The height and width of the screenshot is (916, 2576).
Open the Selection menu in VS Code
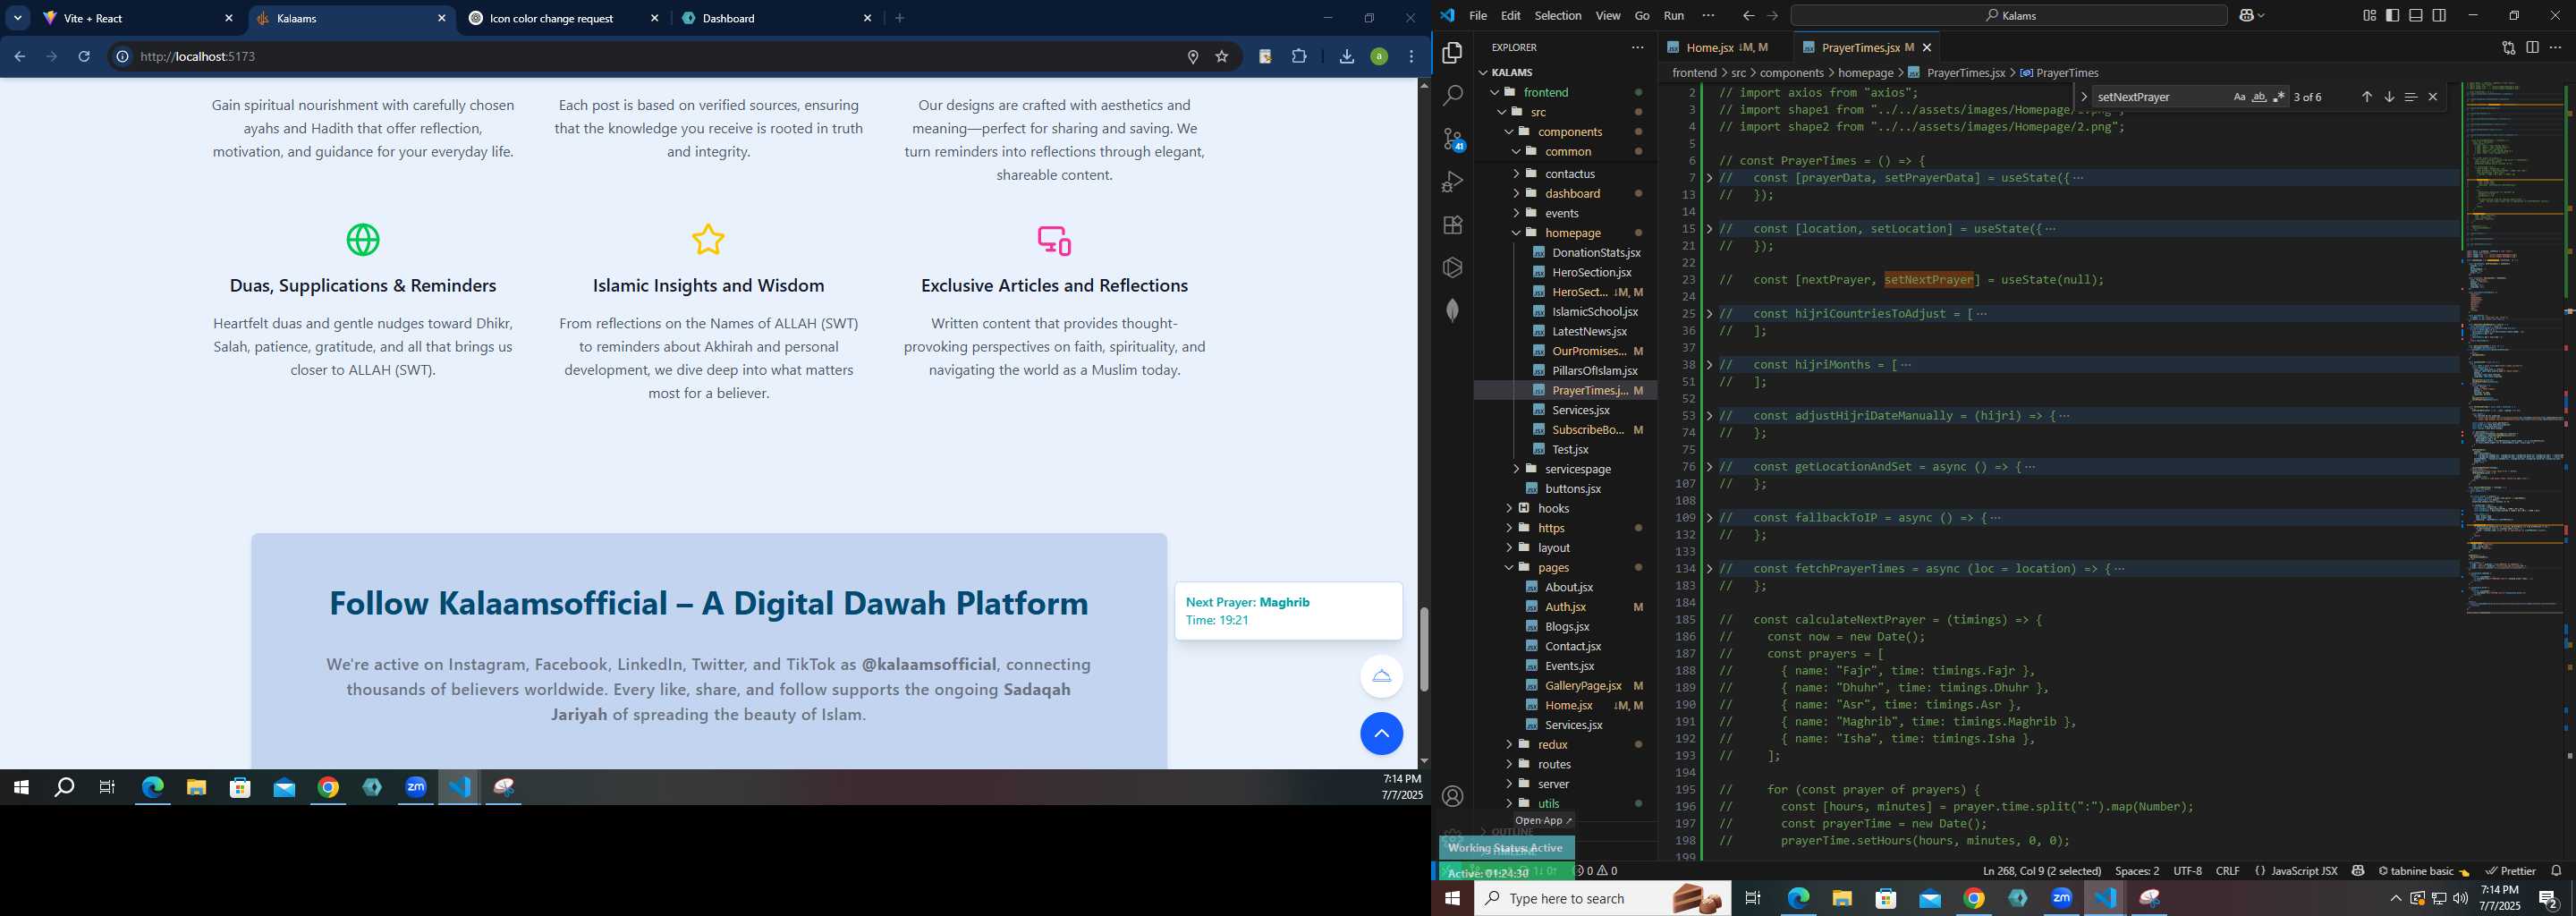pos(1558,15)
